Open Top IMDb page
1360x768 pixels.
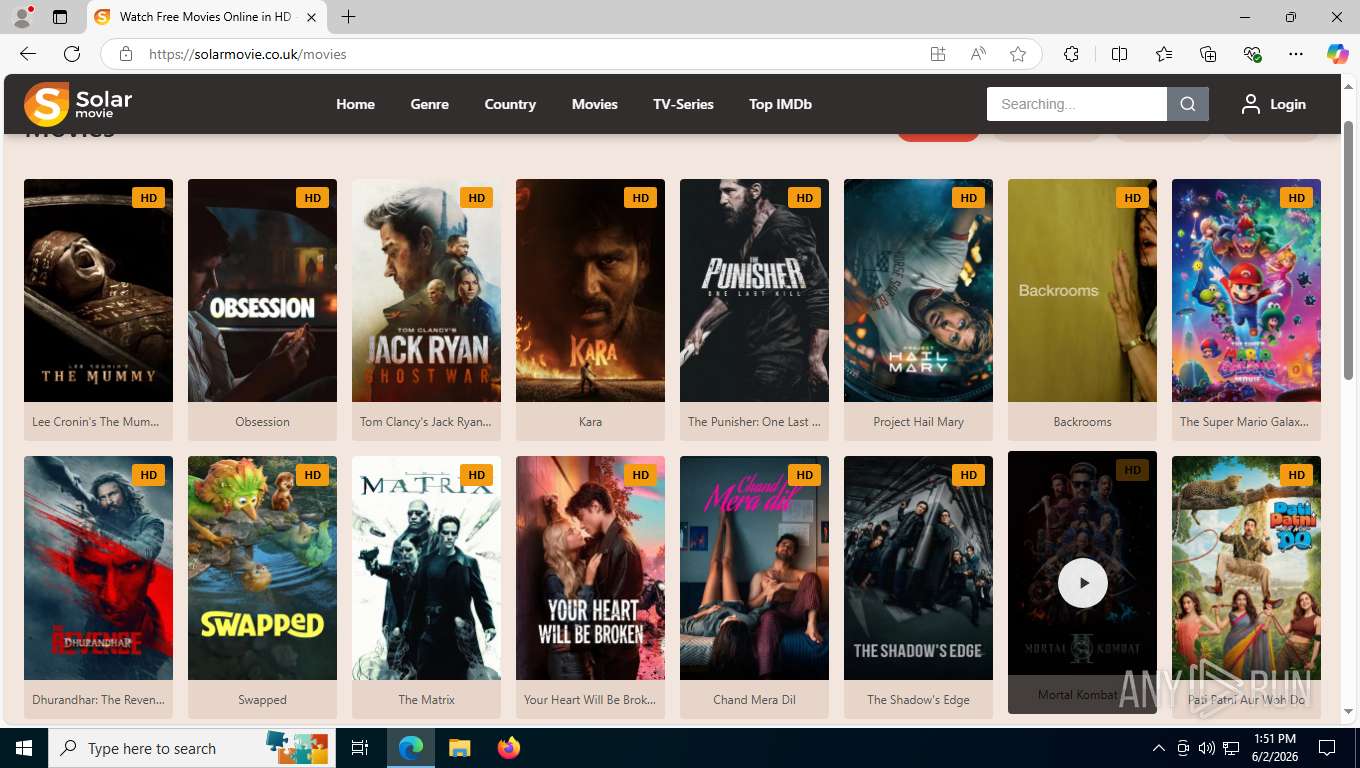click(780, 104)
